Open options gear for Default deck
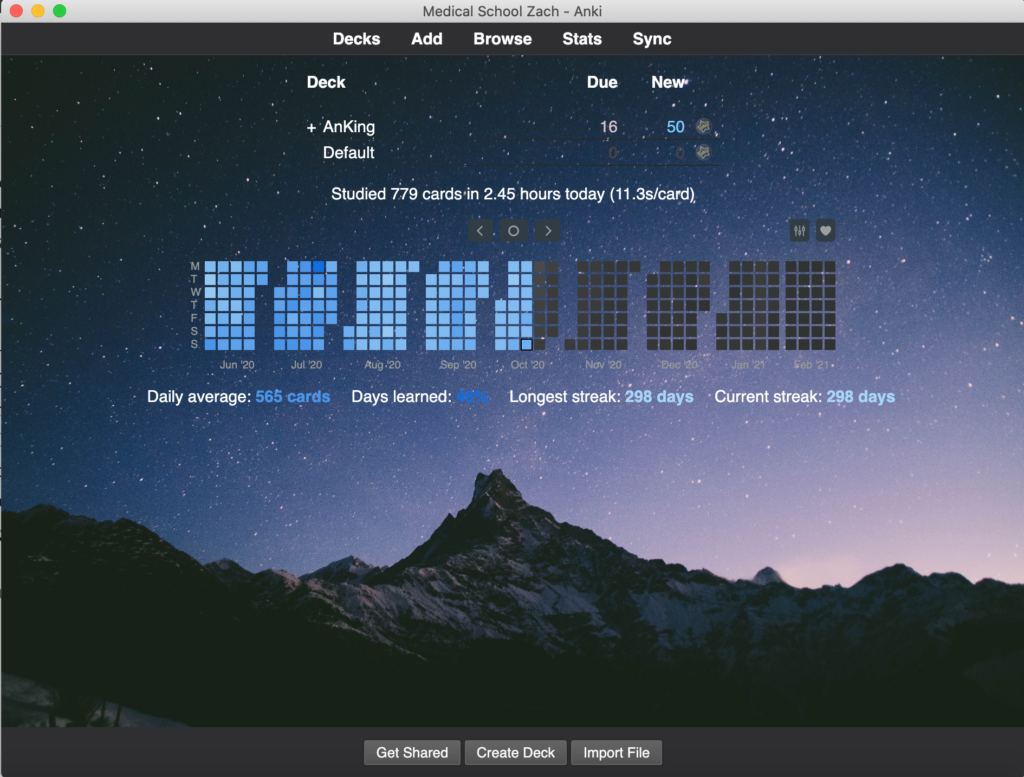Image resolution: width=1024 pixels, height=777 pixels. coord(703,152)
